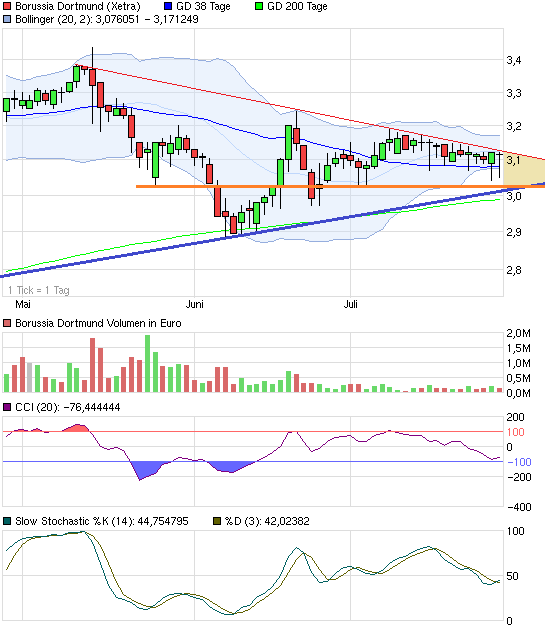The height and width of the screenshot is (629, 545).
Task: Click the 'GD 200 Tage' legend label
Action: tap(297, 6)
